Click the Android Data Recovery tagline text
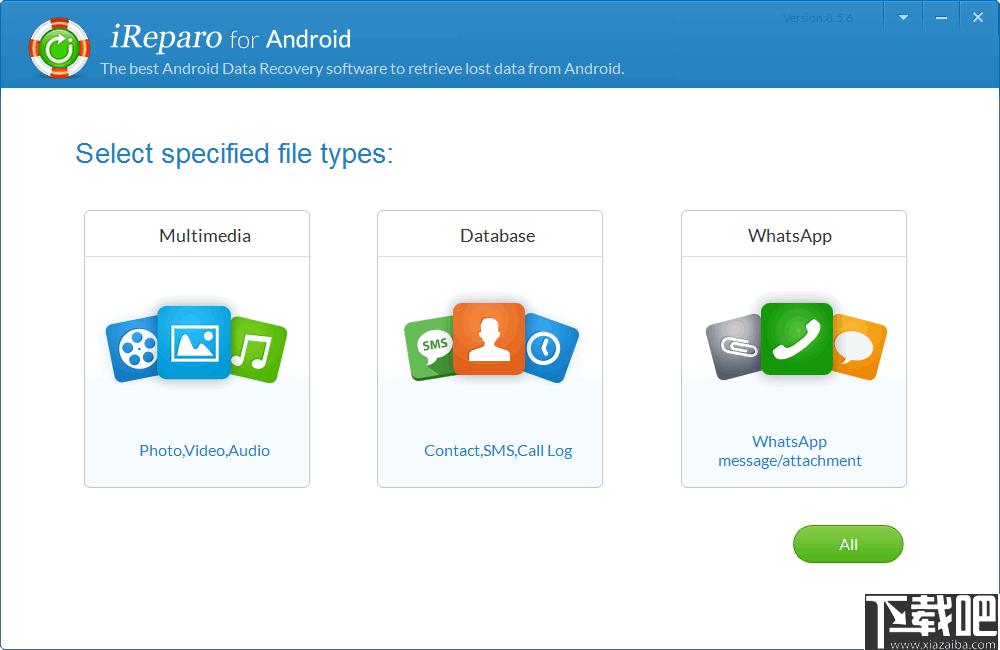 pos(362,68)
